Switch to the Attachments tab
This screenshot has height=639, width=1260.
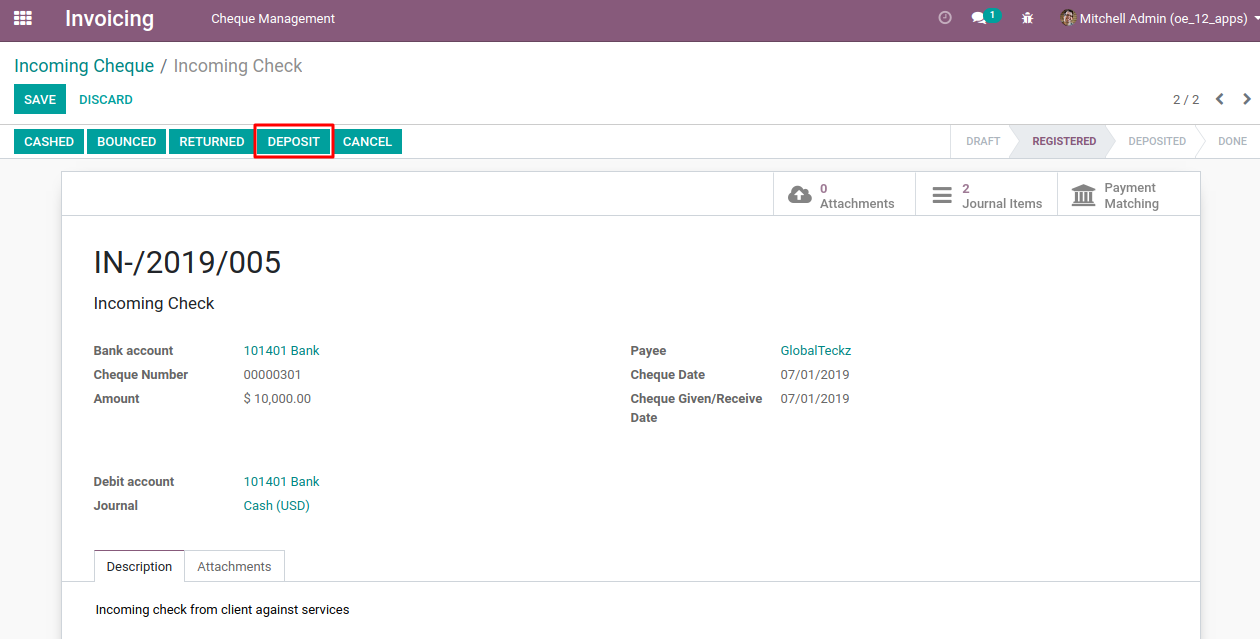pyautogui.click(x=234, y=566)
